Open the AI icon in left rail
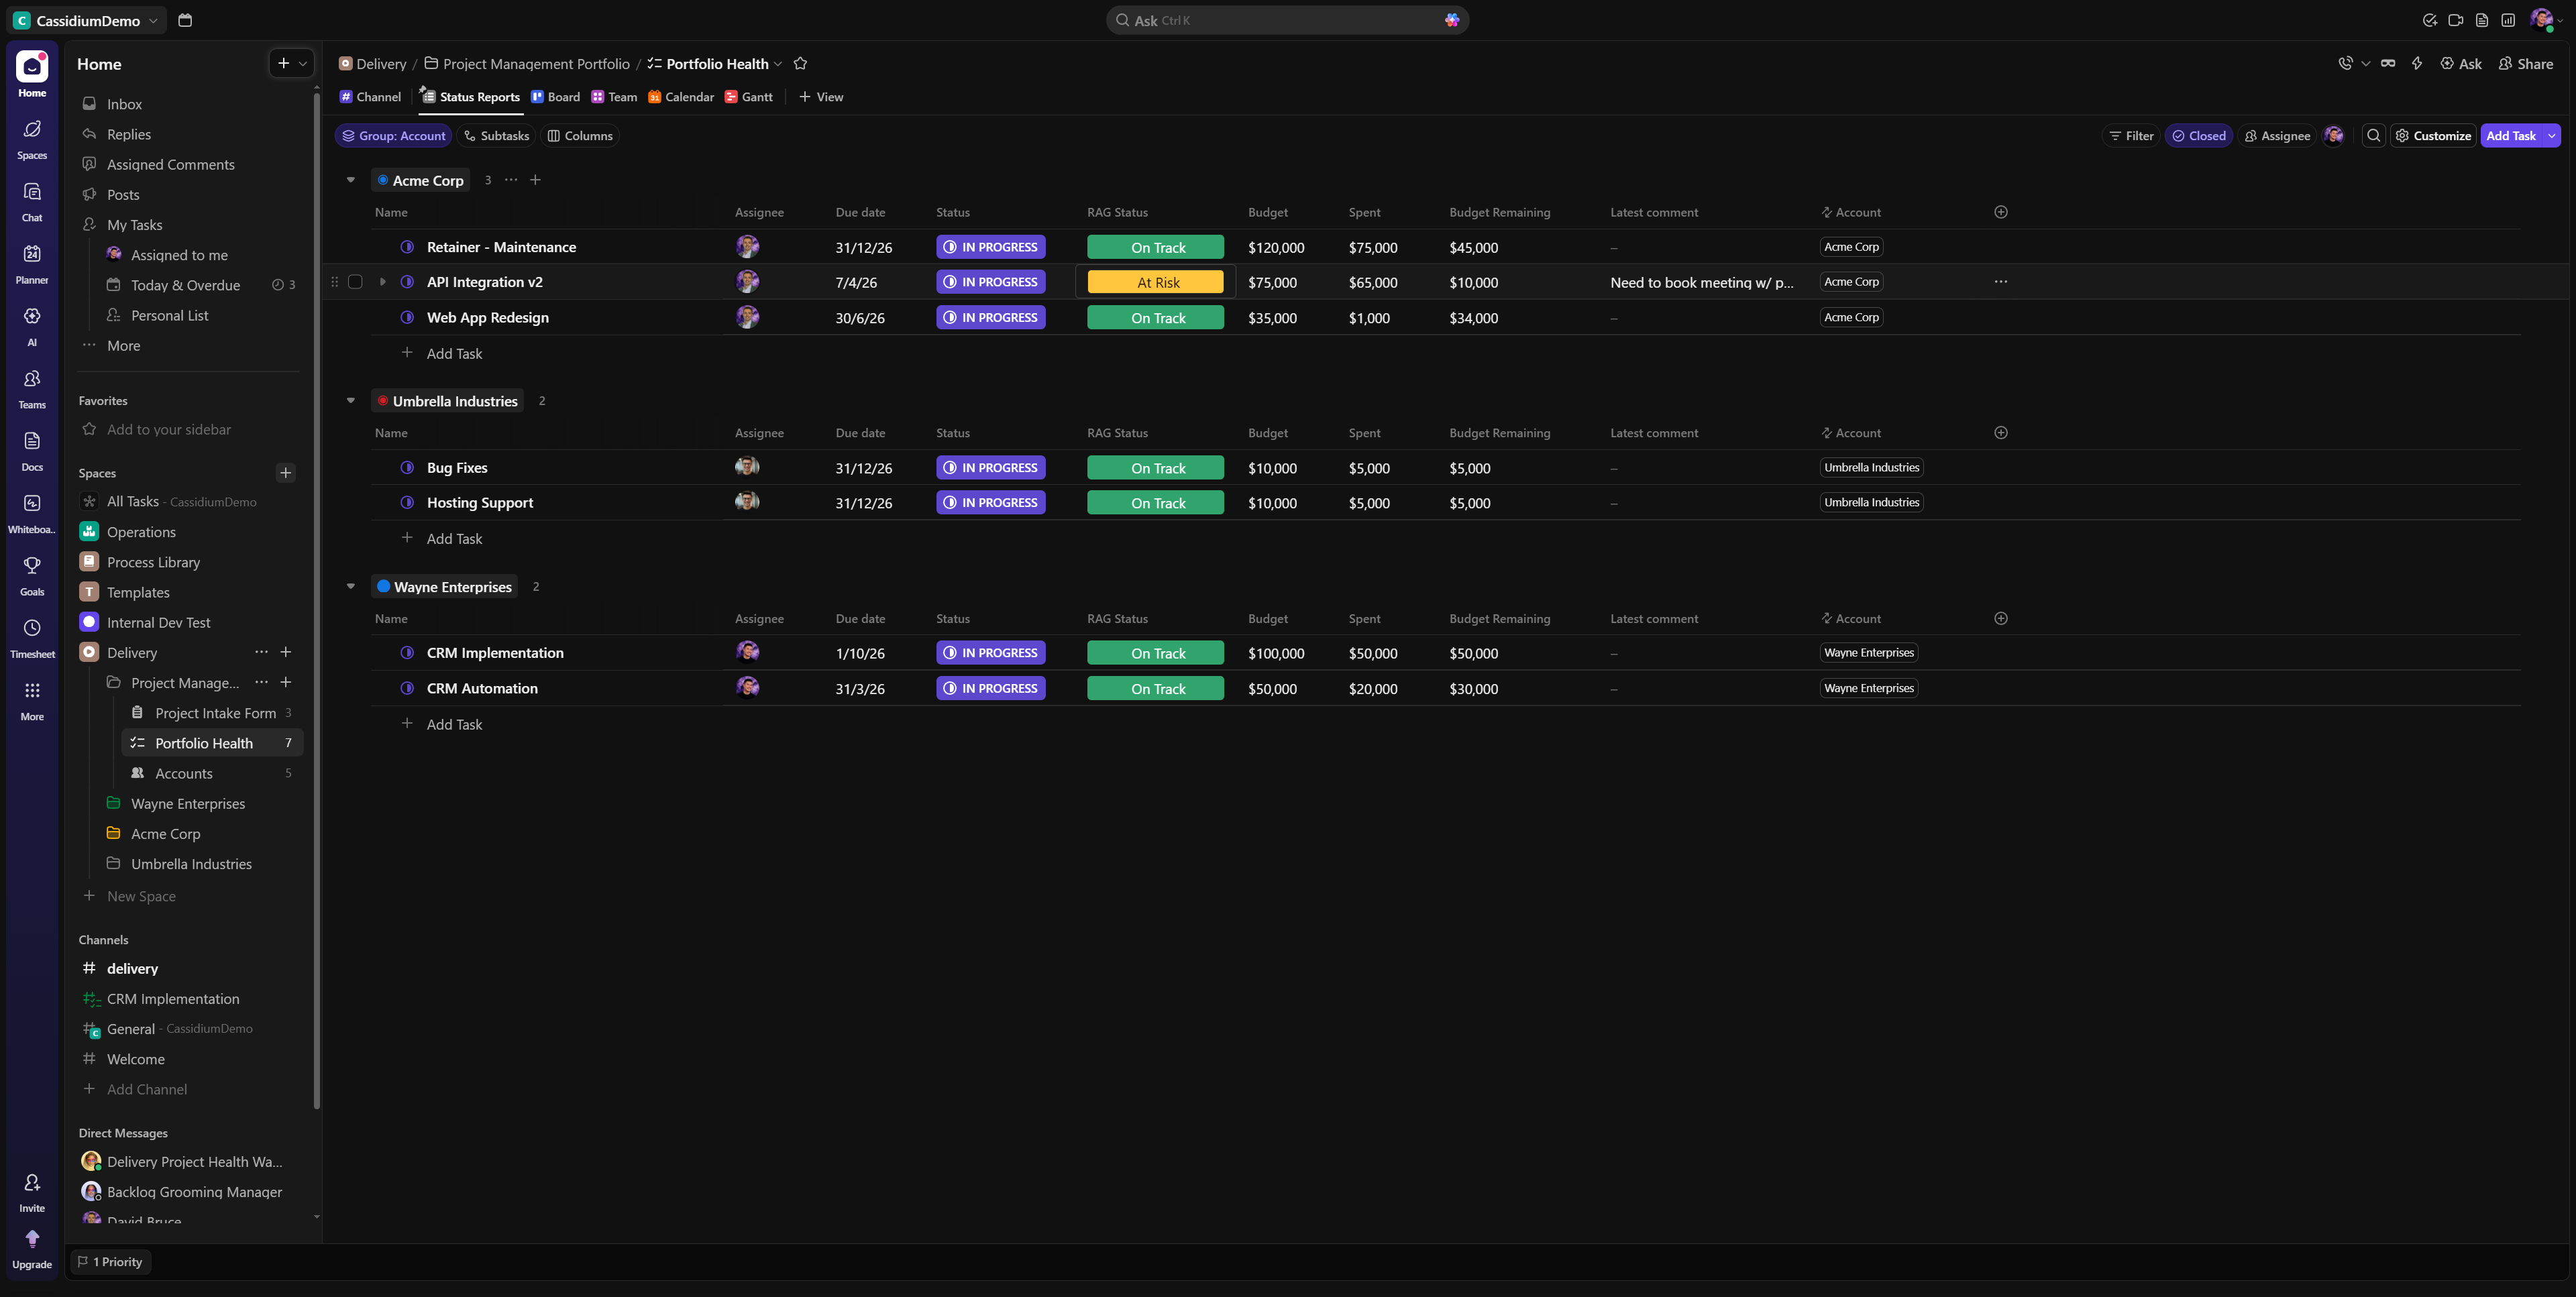Viewport: 2576px width, 1297px height. point(32,326)
